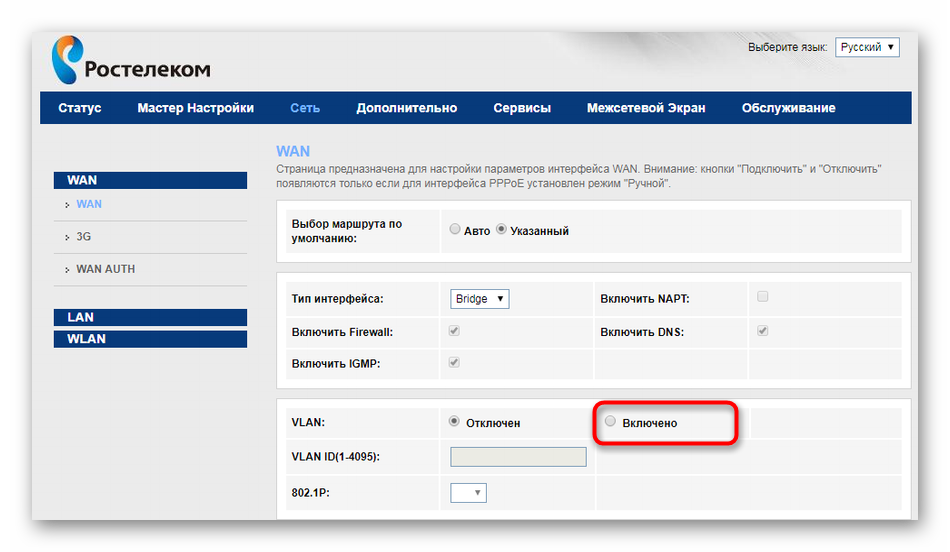The width and height of the screenshot is (950, 552).
Task: Go to Дополнительно tab
Action: click(406, 108)
